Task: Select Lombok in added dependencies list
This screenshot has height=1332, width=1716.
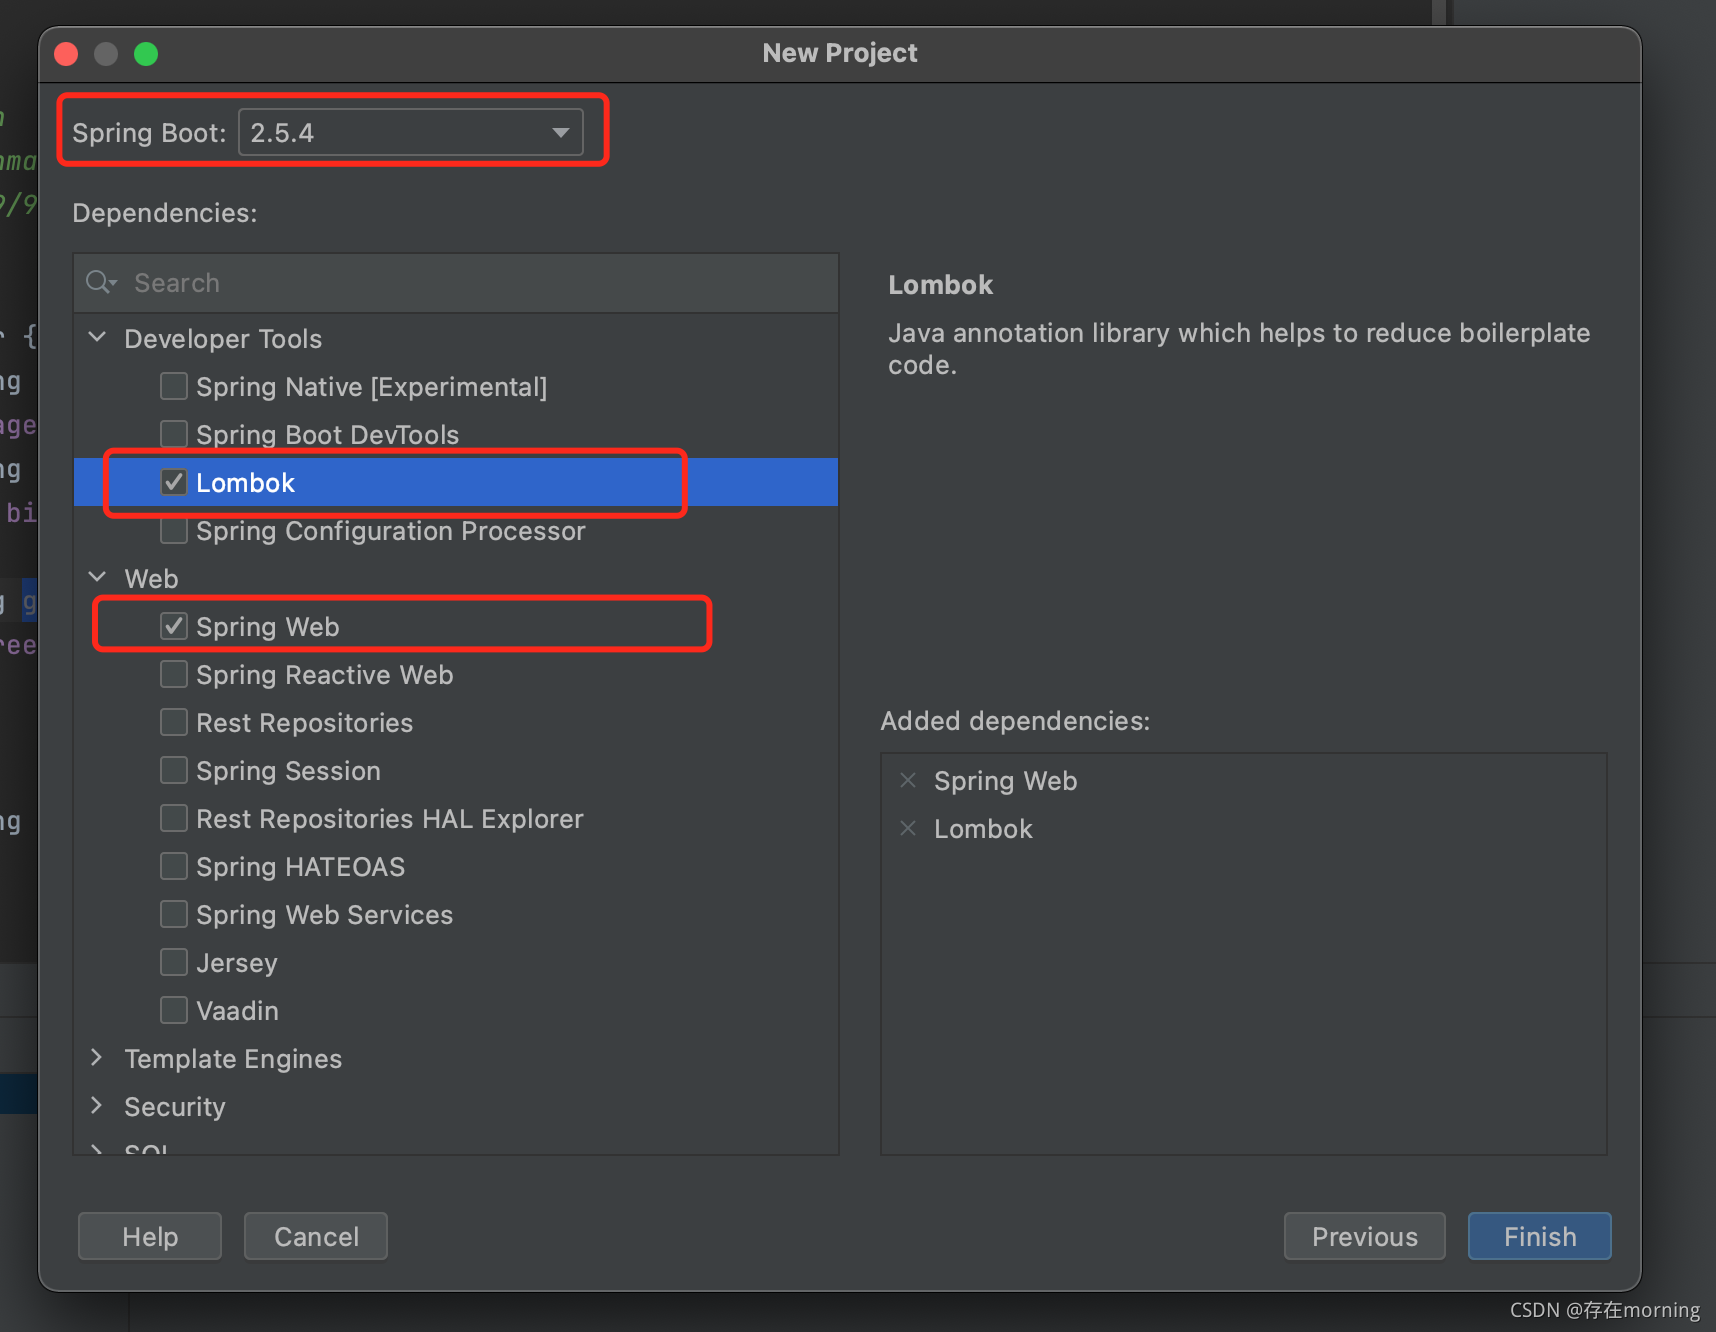Action: coord(984,829)
